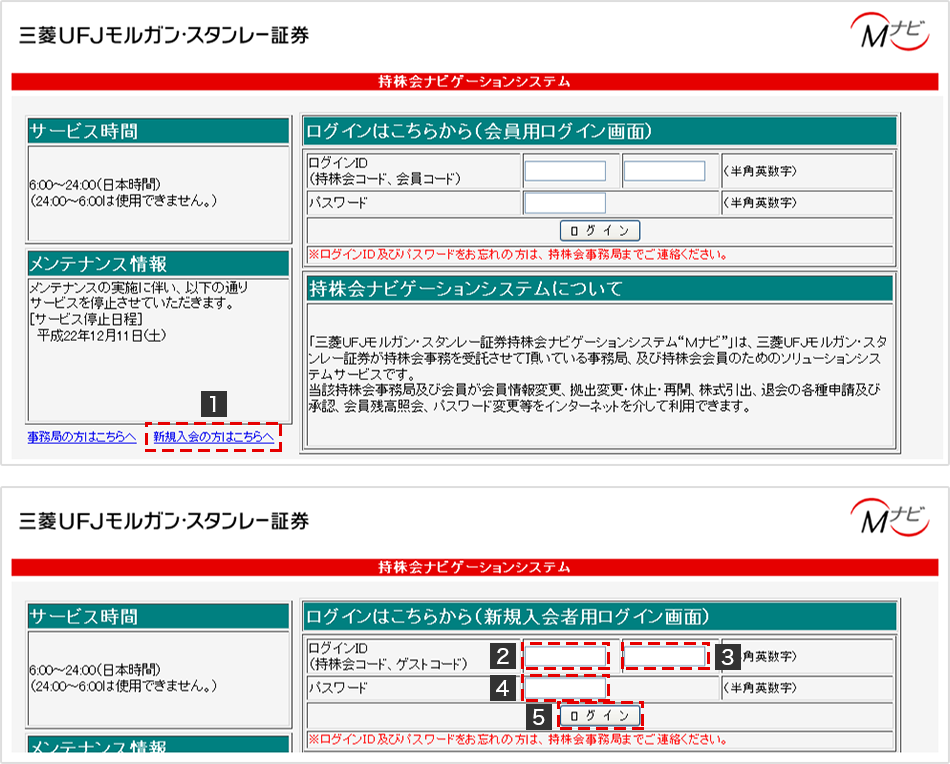Click the [サービス停止日程] text

tap(85, 319)
